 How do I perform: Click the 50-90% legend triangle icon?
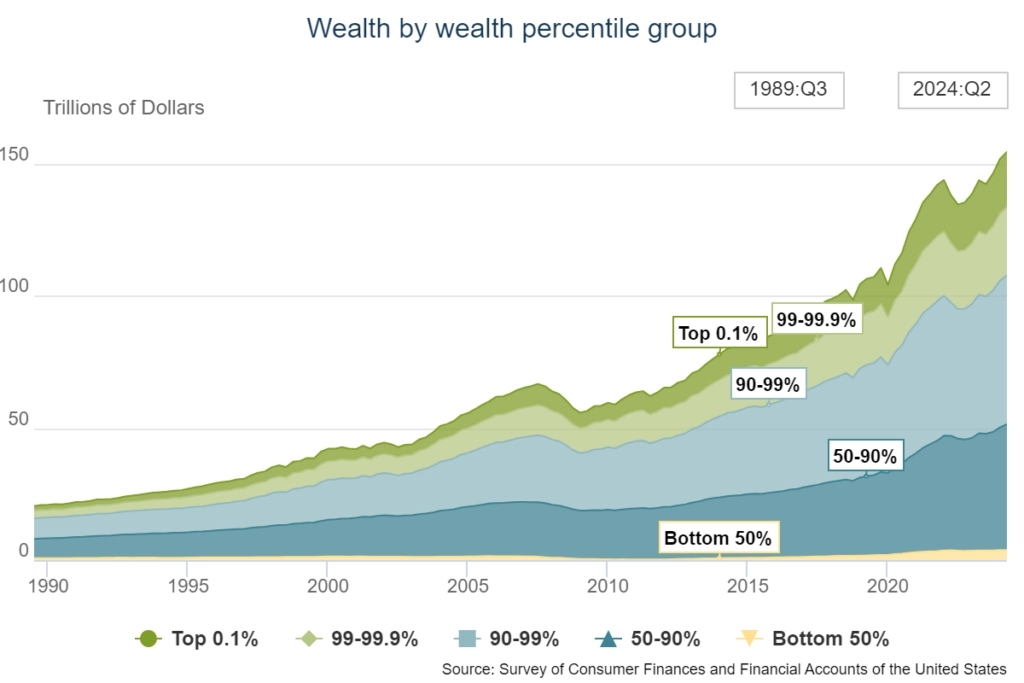(608, 639)
